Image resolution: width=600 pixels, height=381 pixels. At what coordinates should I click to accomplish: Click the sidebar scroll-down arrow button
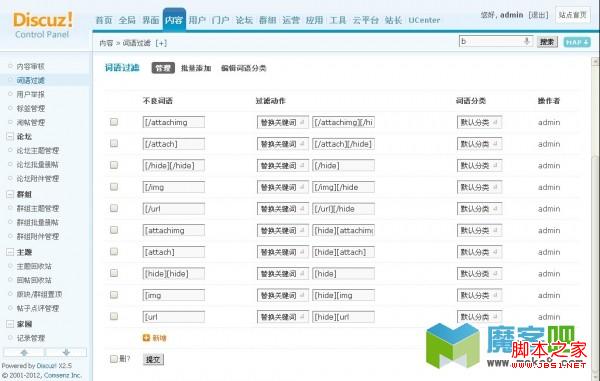(66, 352)
